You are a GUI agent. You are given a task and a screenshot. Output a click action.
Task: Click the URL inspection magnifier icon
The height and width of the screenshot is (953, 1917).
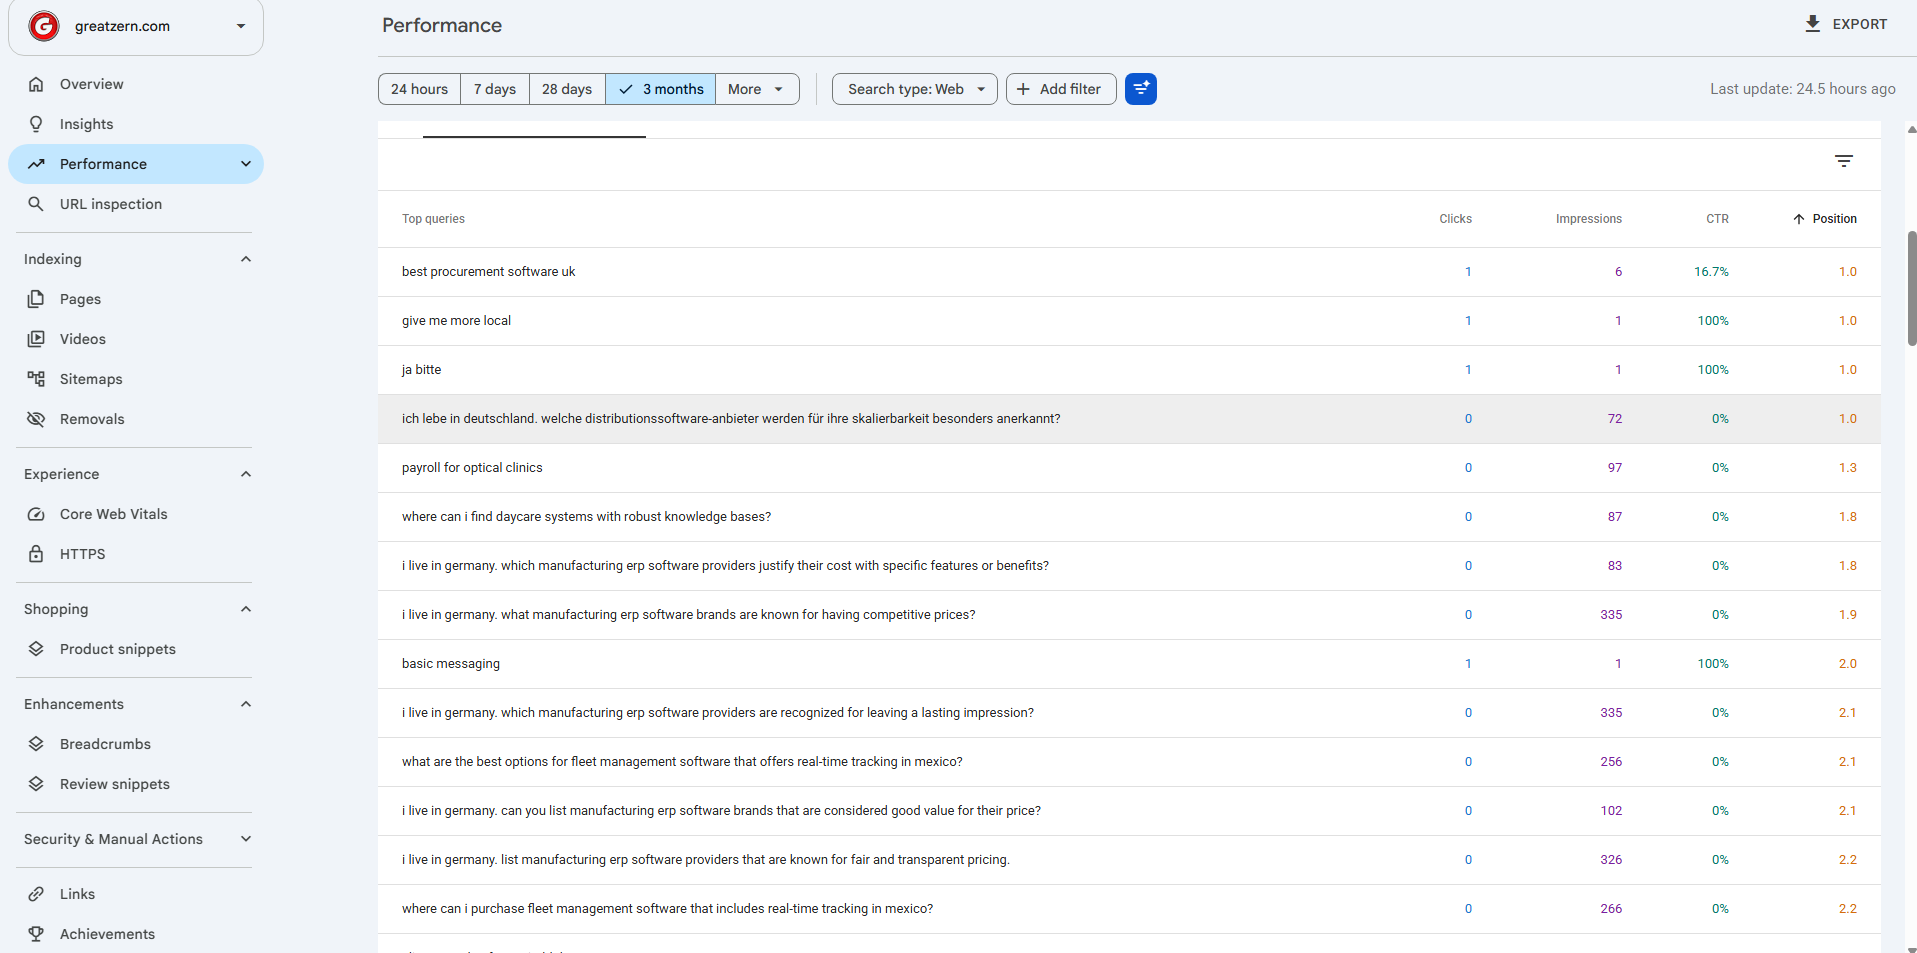click(x=36, y=204)
